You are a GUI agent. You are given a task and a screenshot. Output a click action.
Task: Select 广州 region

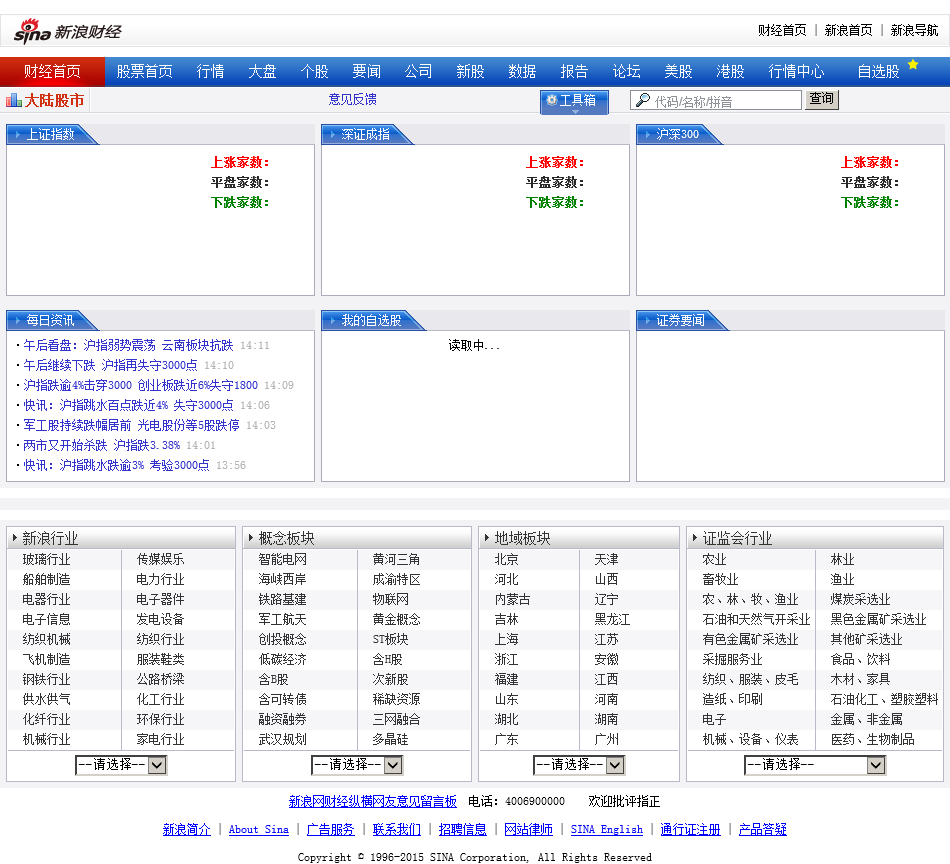(x=606, y=739)
